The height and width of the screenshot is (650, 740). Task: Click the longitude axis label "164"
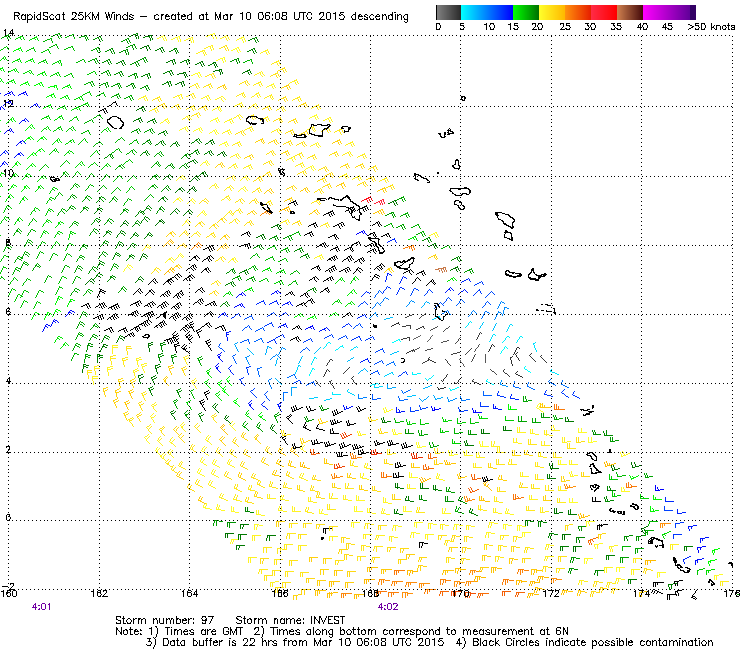189,594
